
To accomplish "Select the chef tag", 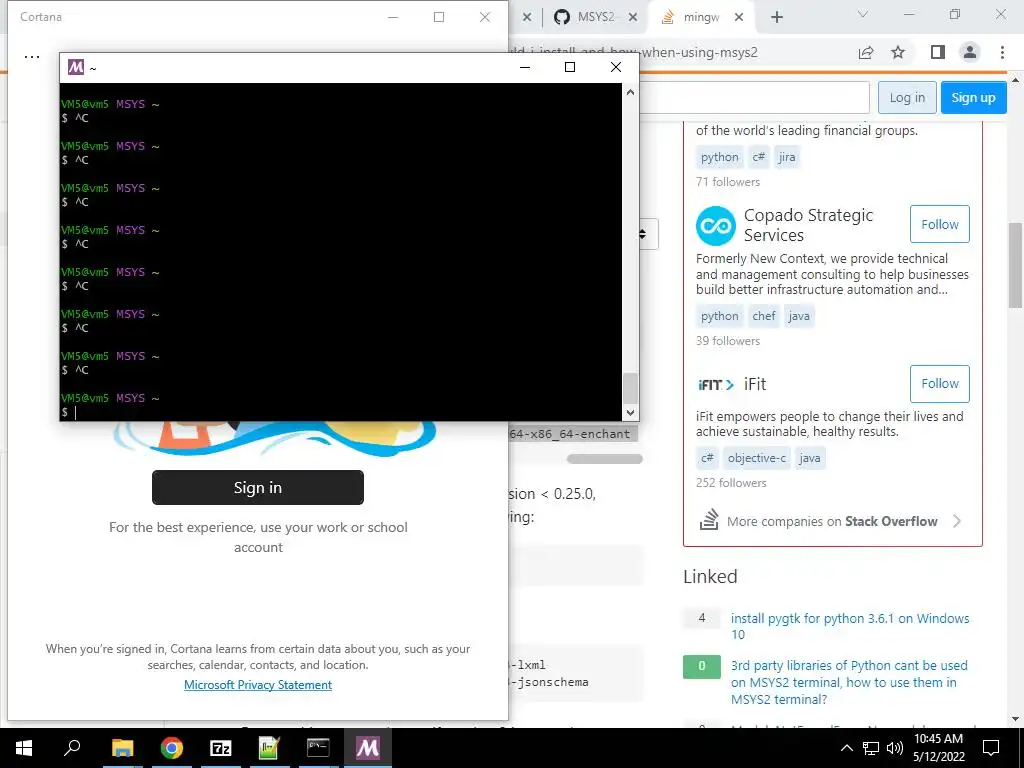I will pos(763,316).
